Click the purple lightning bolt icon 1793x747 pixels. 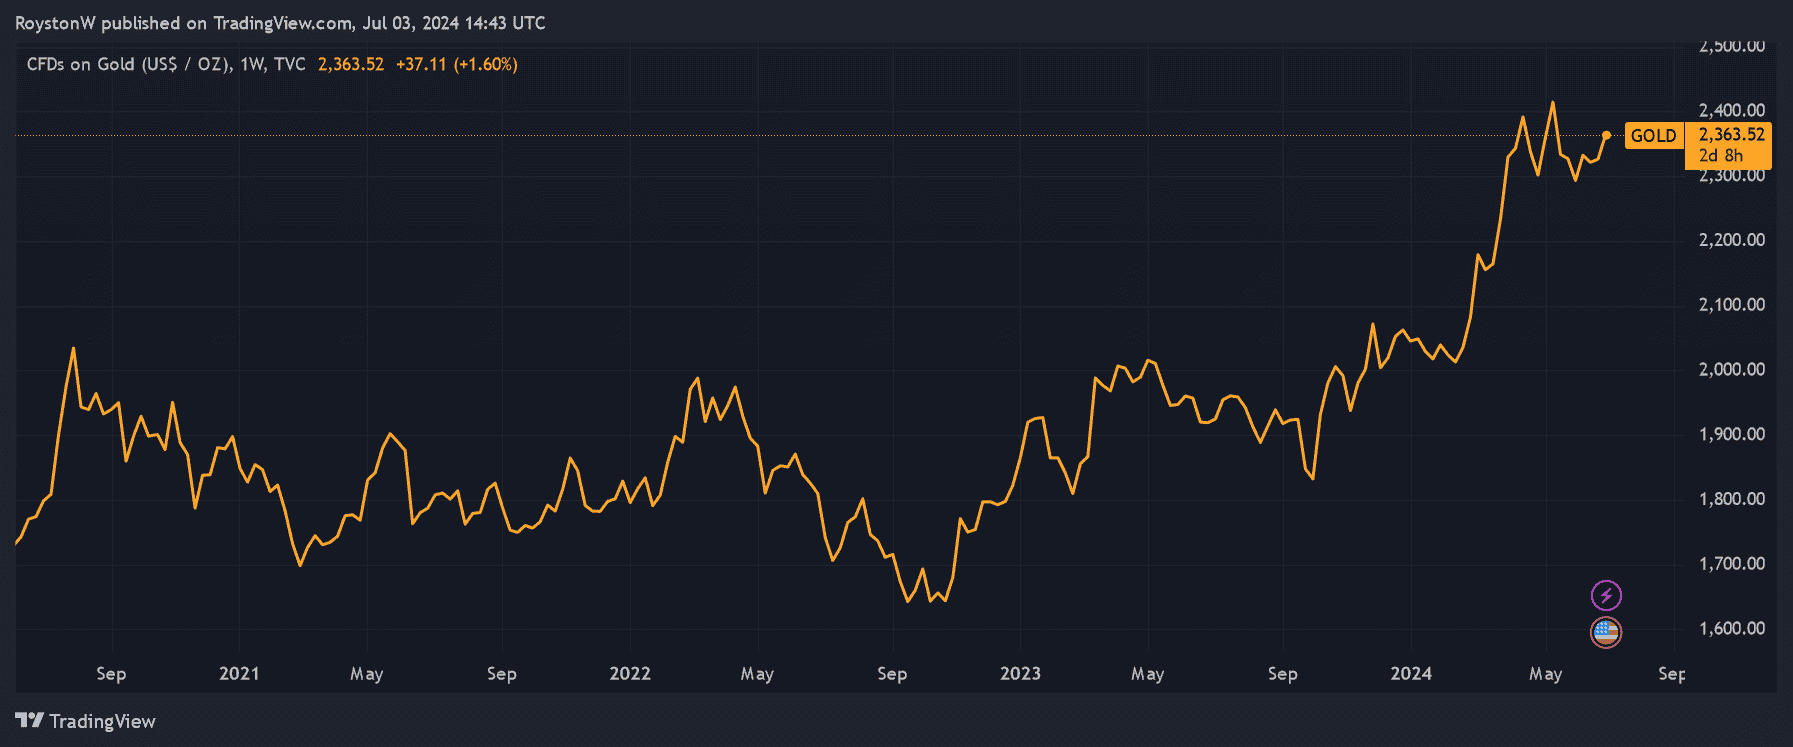[1606, 596]
